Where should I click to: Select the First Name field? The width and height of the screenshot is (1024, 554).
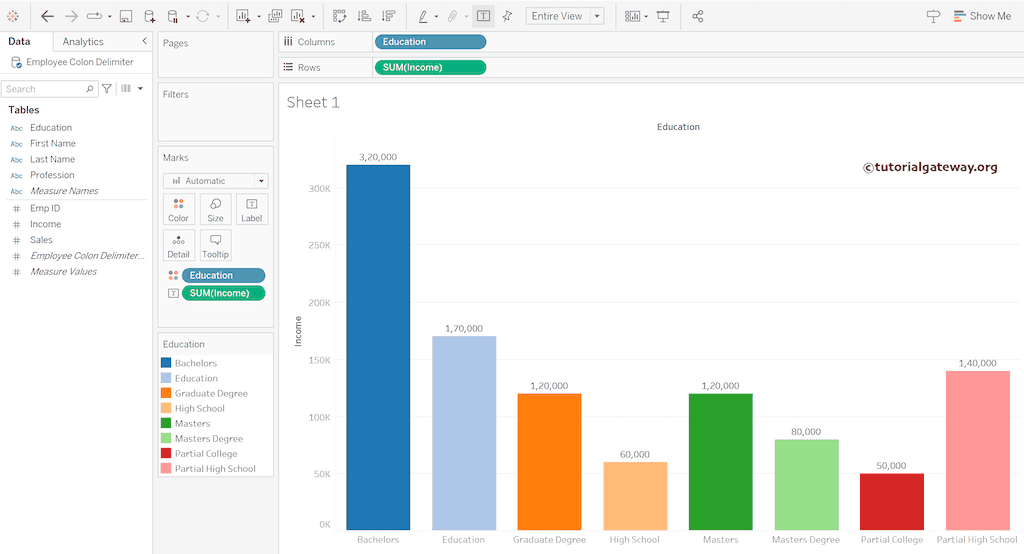(x=53, y=143)
